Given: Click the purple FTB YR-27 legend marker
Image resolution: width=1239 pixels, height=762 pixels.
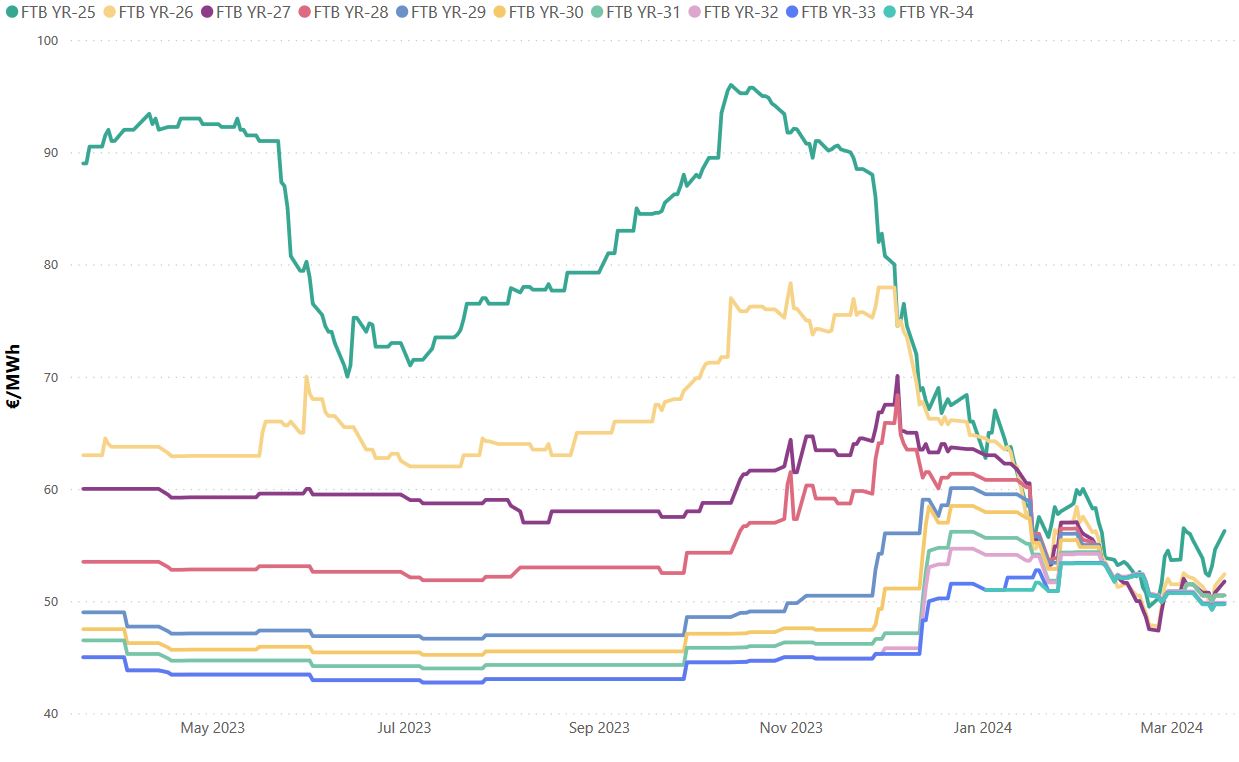Looking at the screenshot, I should (x=206, y=12).
